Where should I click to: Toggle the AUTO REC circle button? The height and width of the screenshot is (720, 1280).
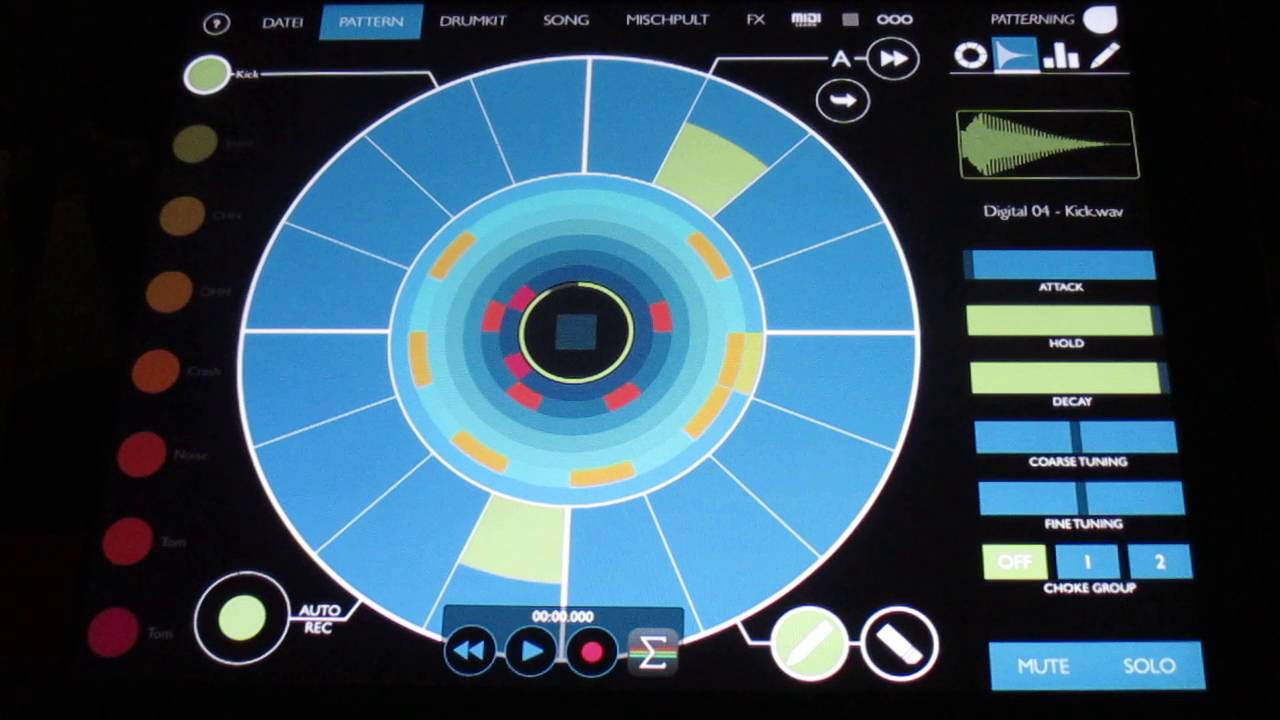(x=242, y=619)
